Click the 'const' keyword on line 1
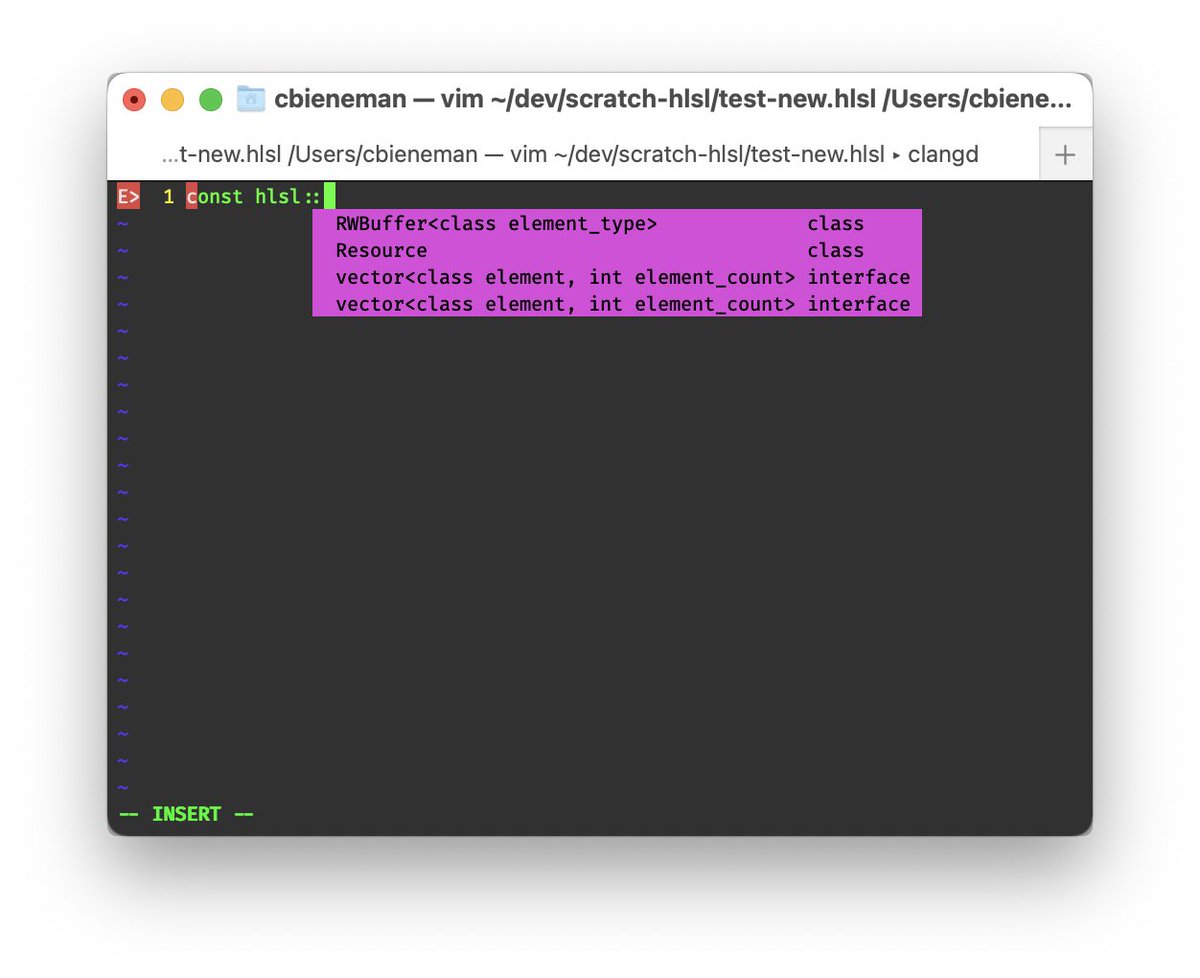Viewport: 1200px width, 978px height. tap(214, 196)
